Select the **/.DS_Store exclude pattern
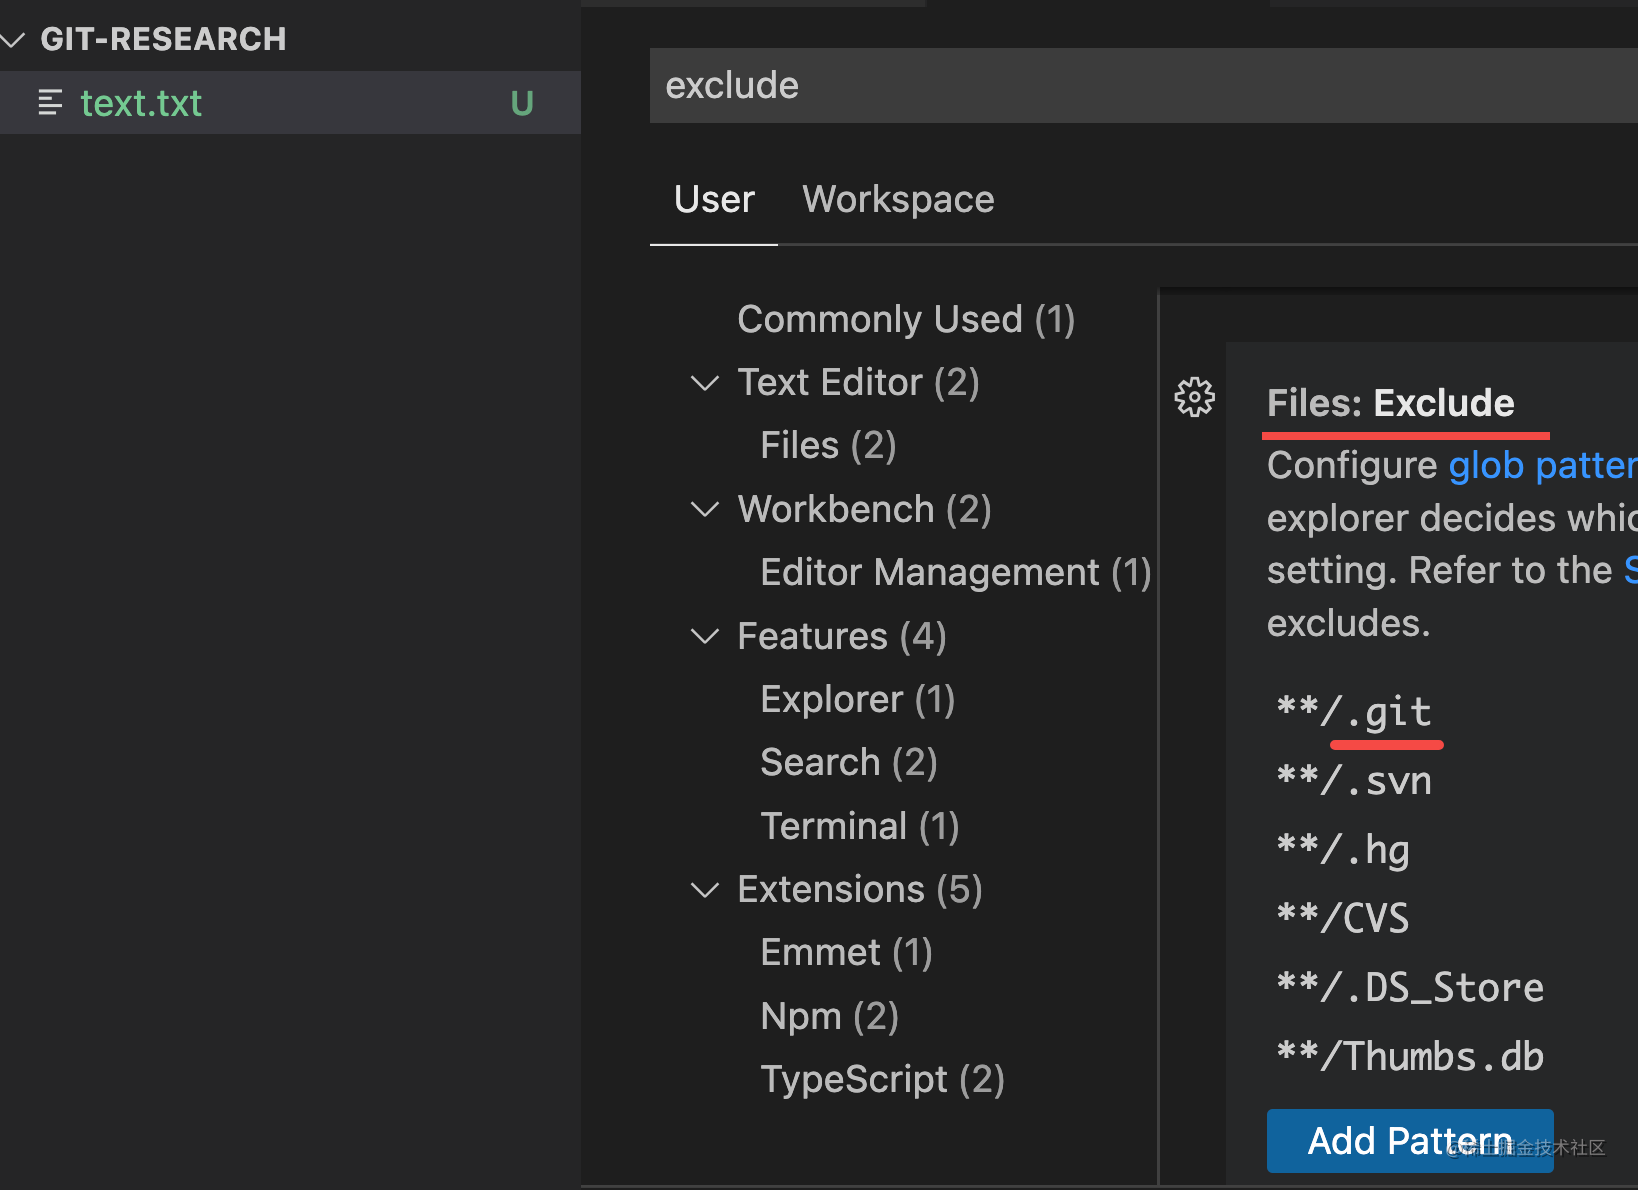 (1410, 988)
